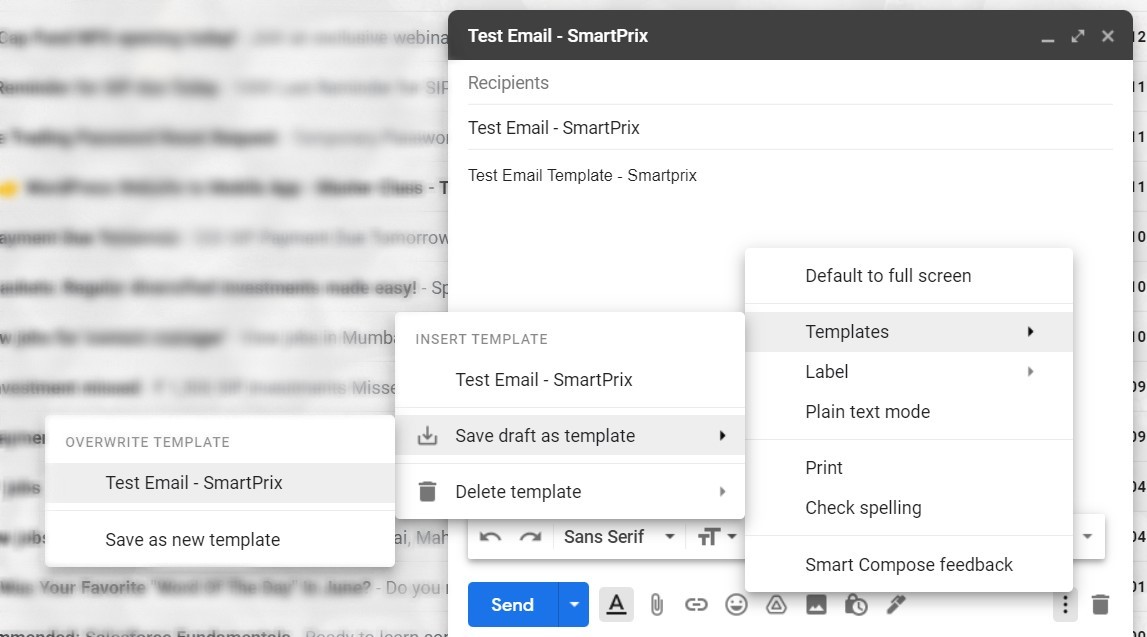Screen dimensions: 1147x637
Task: Click the subject field Test Email - SmartPrix
Action: point(790,128)
